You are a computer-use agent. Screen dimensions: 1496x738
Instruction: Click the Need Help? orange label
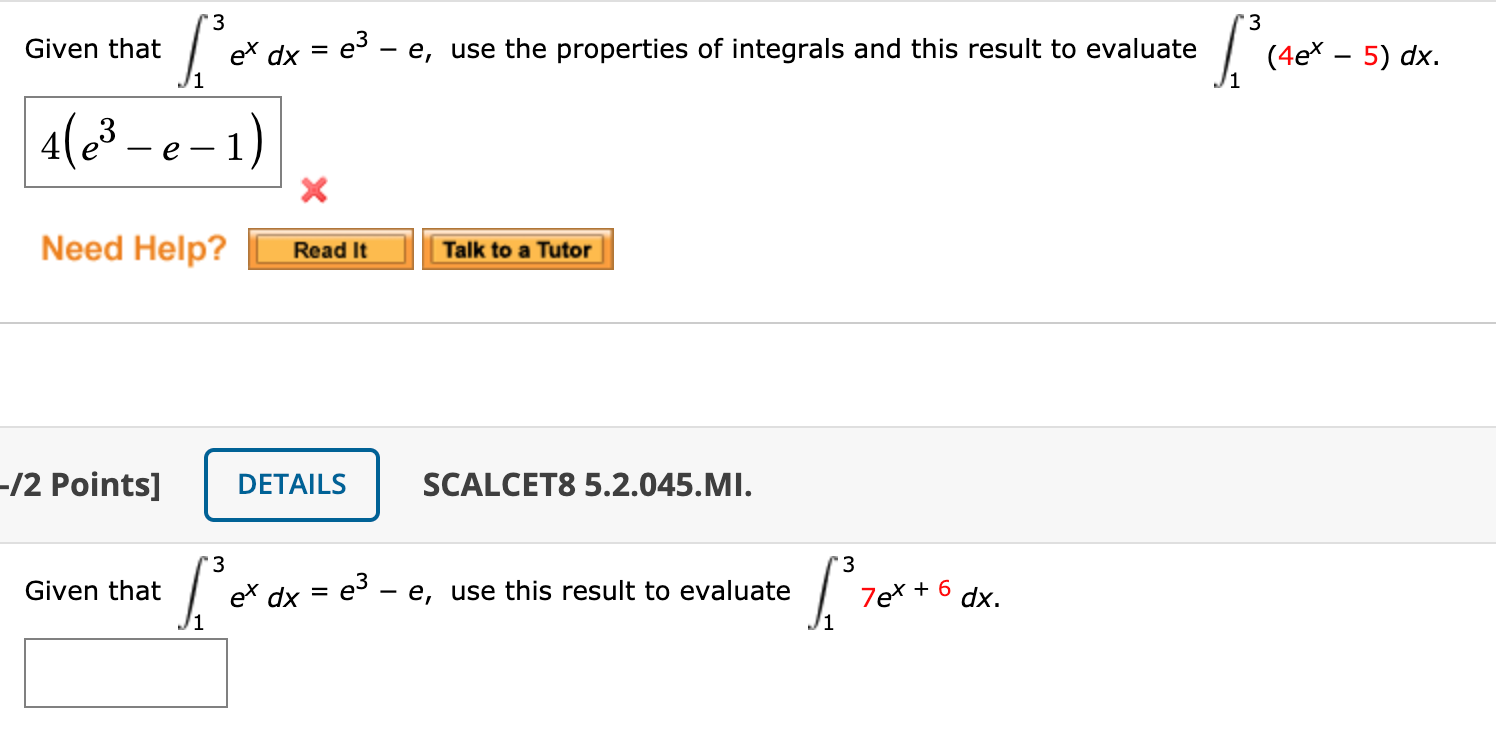pyautogui.click(x=133, y=248)
